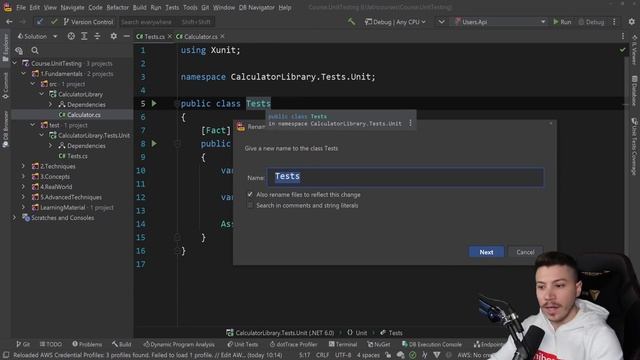Open the Version Control widget
Screen dimensions: 640x360
[89, 22]
